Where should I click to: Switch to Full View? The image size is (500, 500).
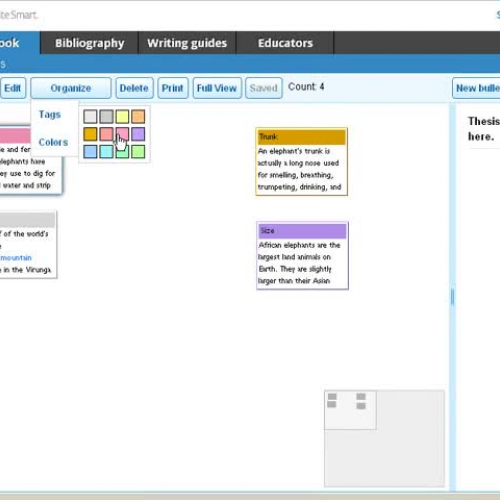[217, 88]
